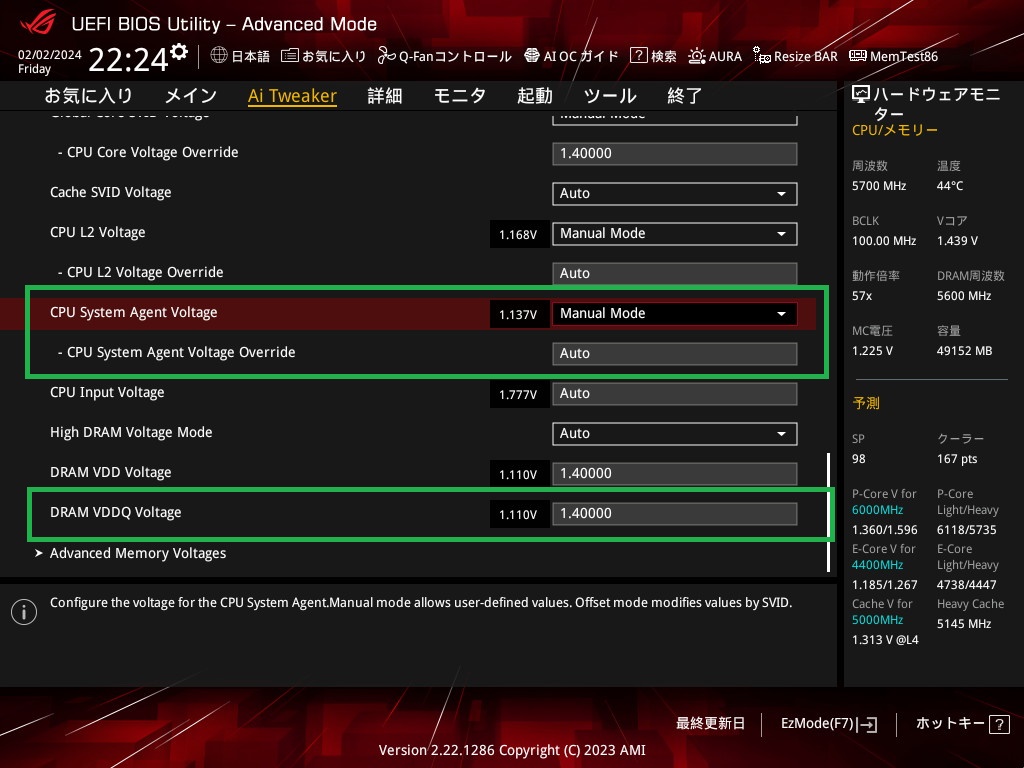Click the 22:24 clock display

[129, 59]
